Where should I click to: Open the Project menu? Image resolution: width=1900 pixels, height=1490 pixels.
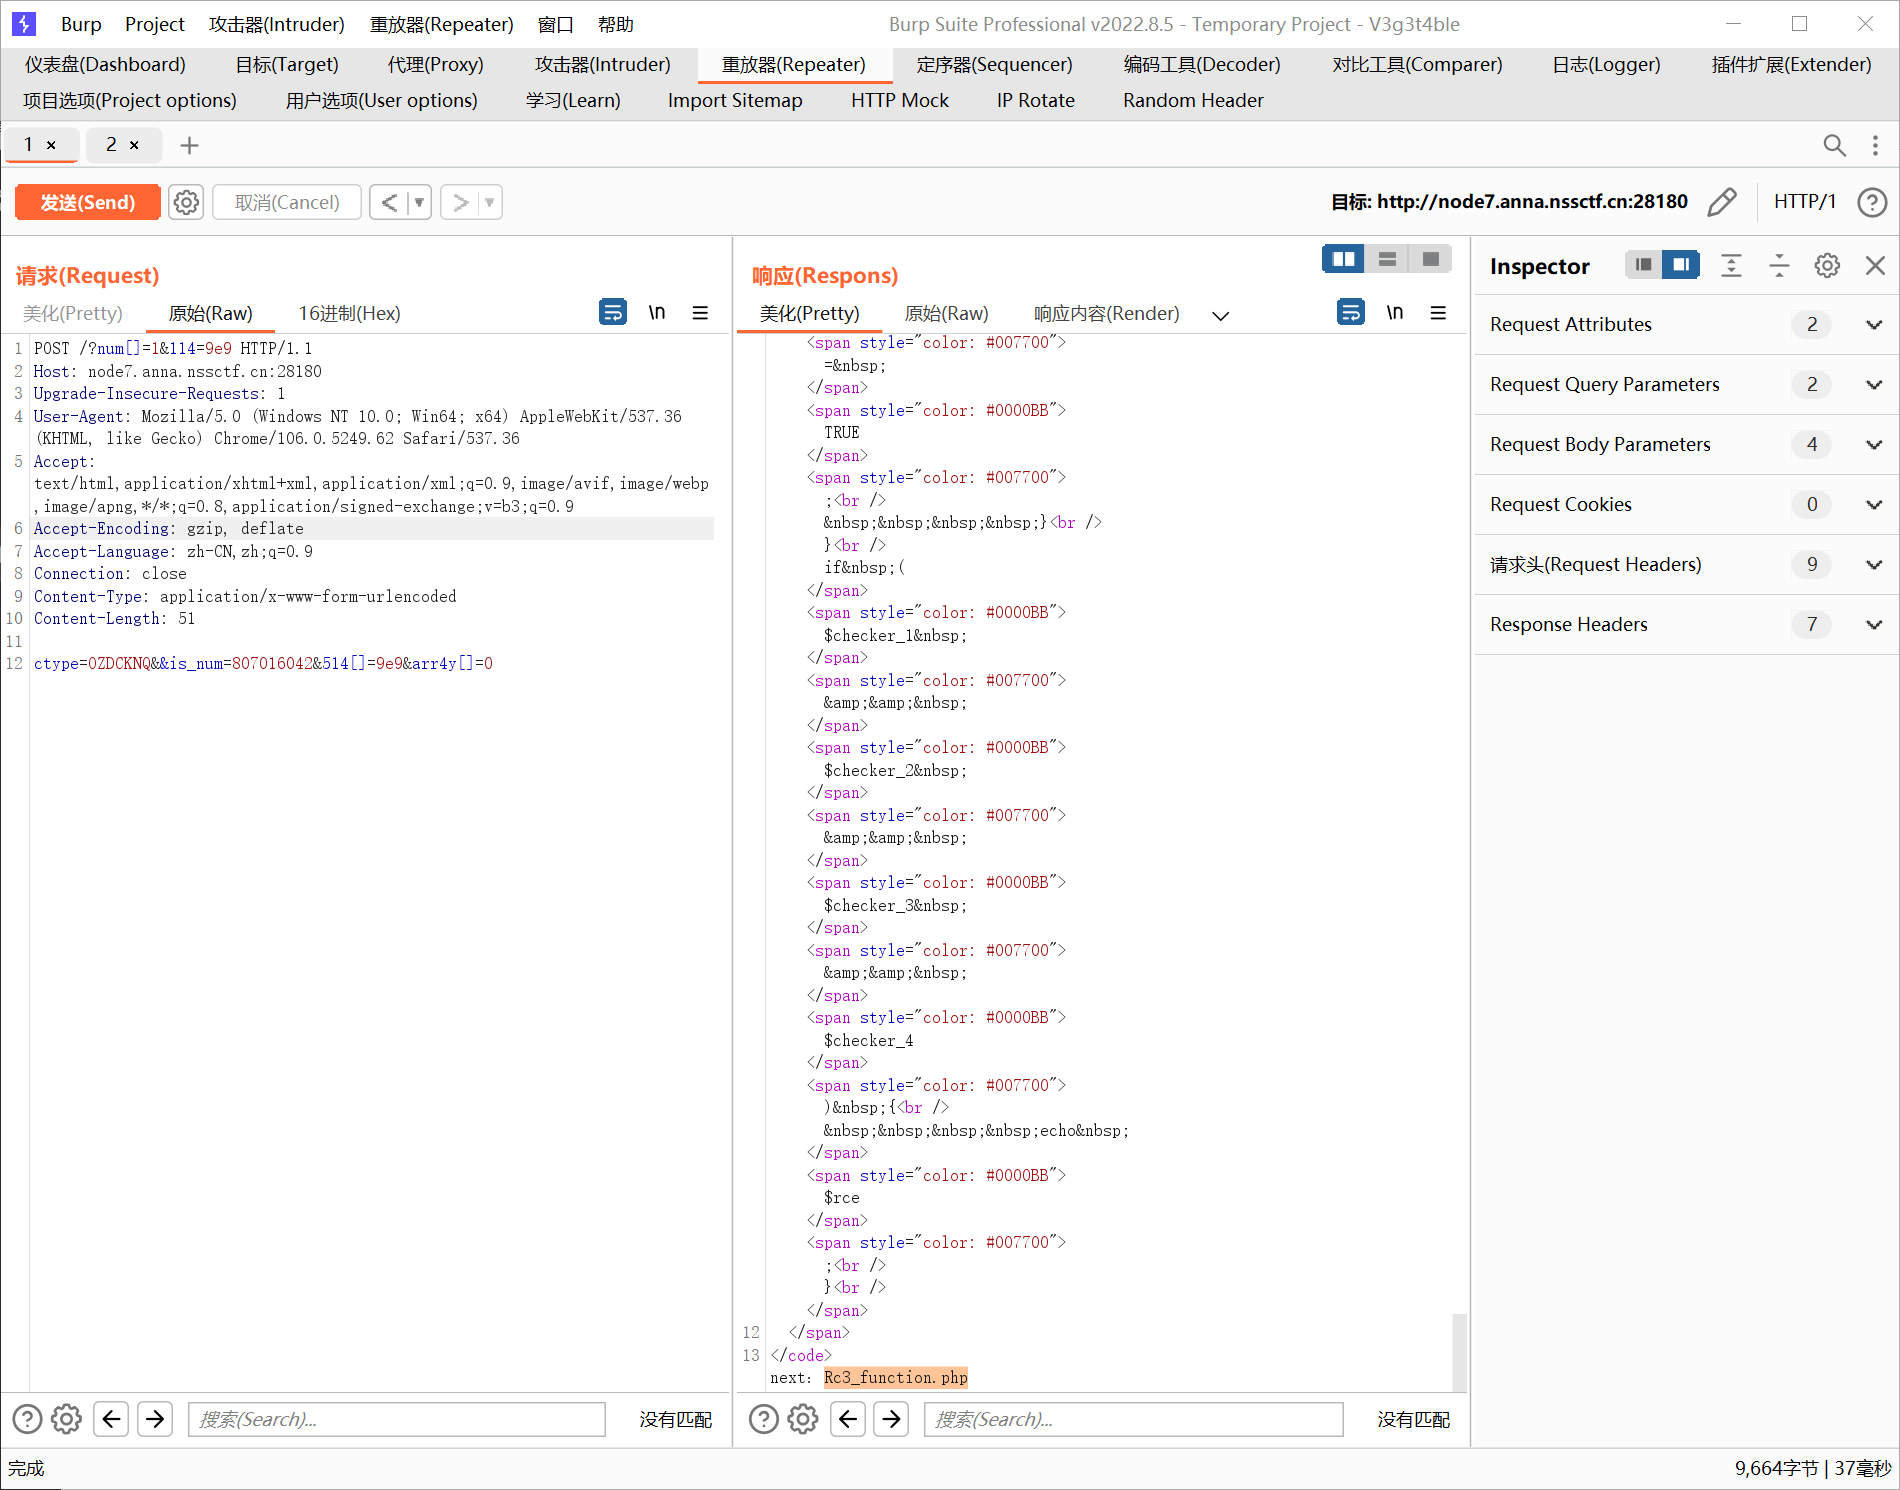point(155,24)
